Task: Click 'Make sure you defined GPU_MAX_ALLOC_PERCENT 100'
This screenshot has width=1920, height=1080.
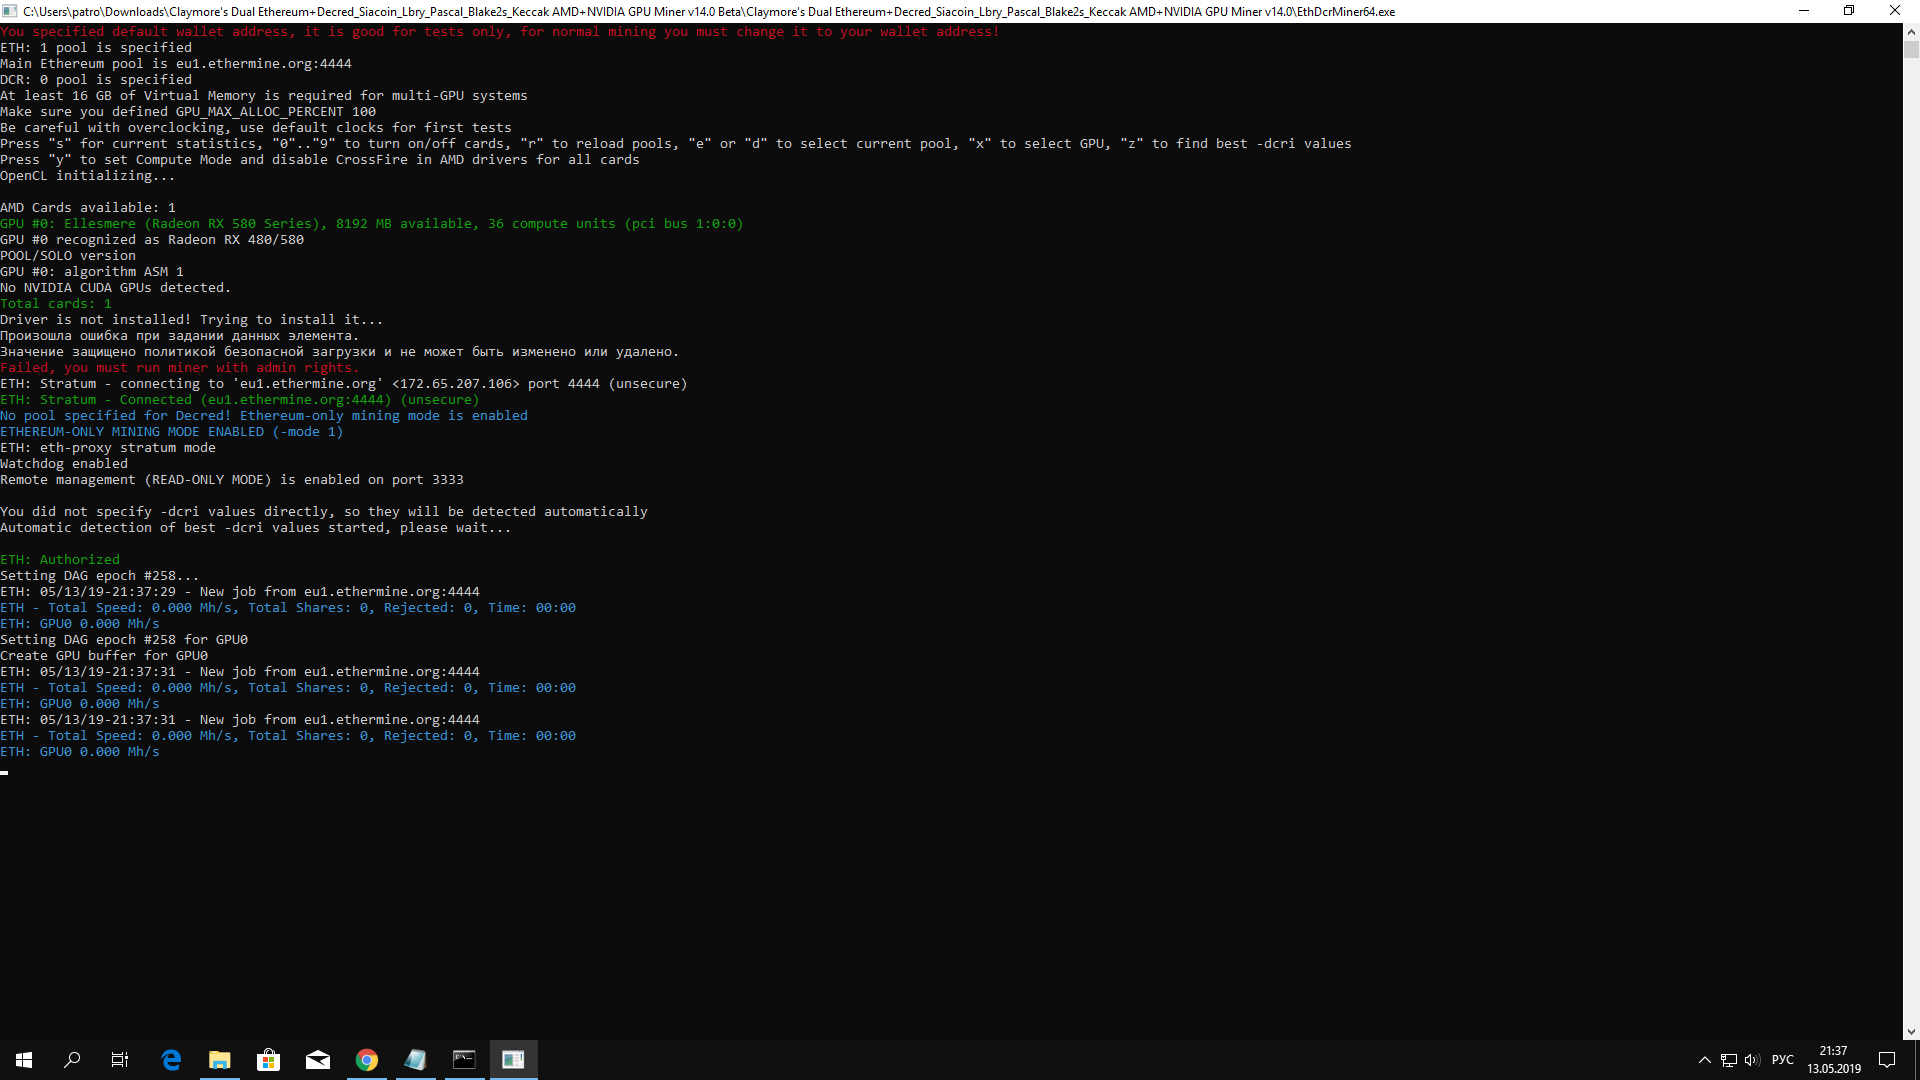Action: [188, 112]
